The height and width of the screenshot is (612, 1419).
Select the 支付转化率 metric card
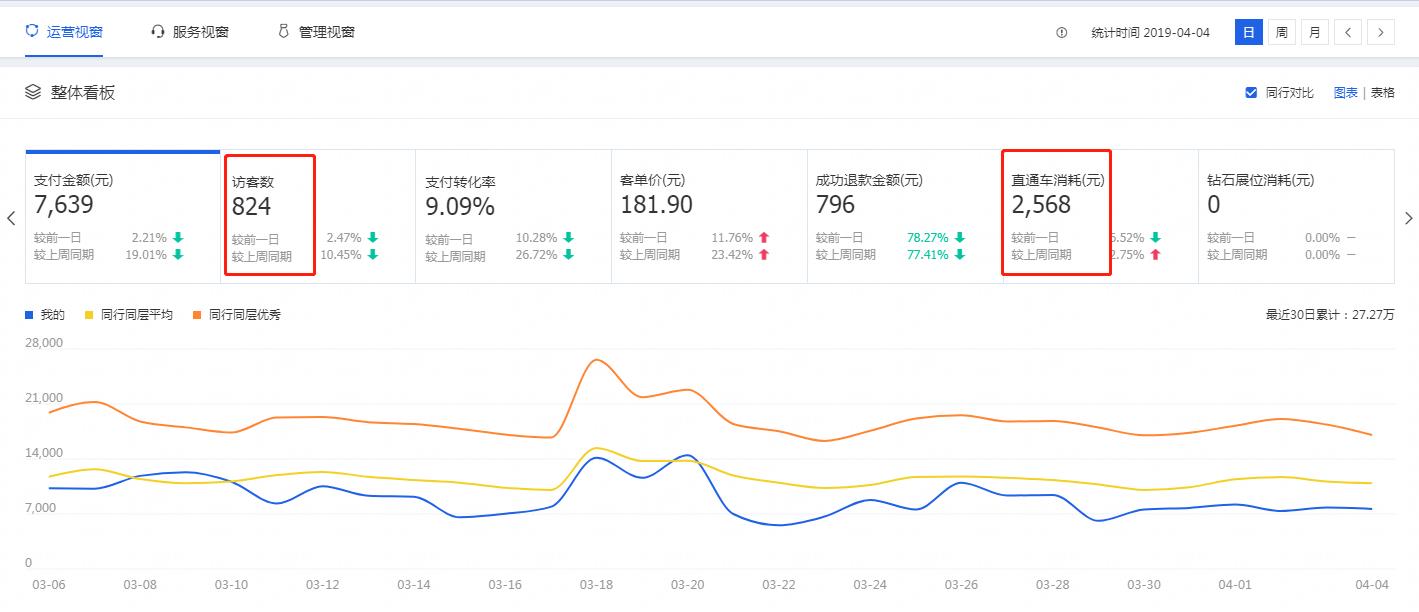[511, 216]
